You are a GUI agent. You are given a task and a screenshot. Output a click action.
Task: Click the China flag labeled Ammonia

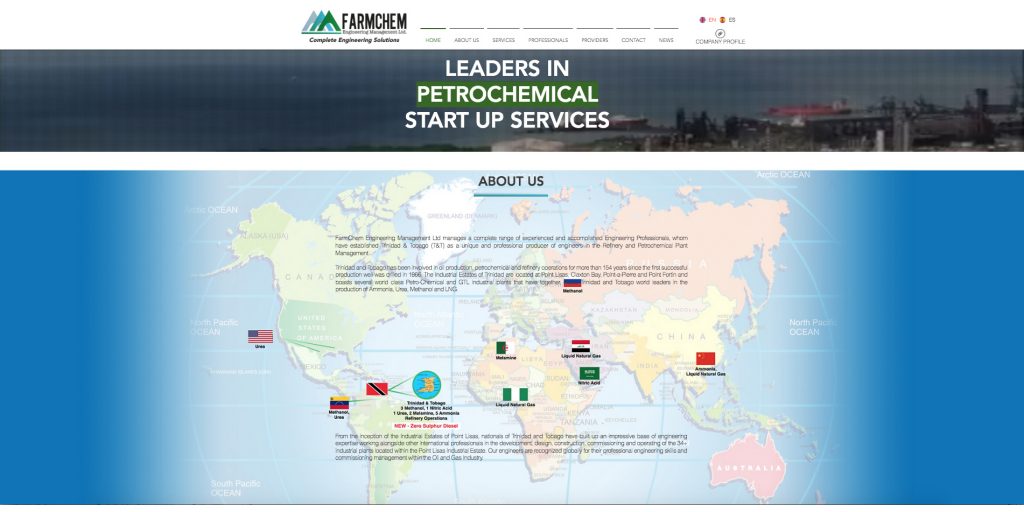point(705,359)
